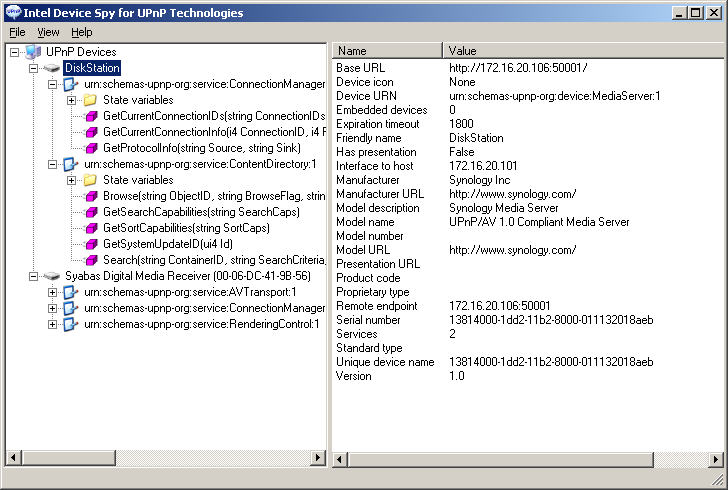Select the Friendly name property row

click(x=527, y=138)
